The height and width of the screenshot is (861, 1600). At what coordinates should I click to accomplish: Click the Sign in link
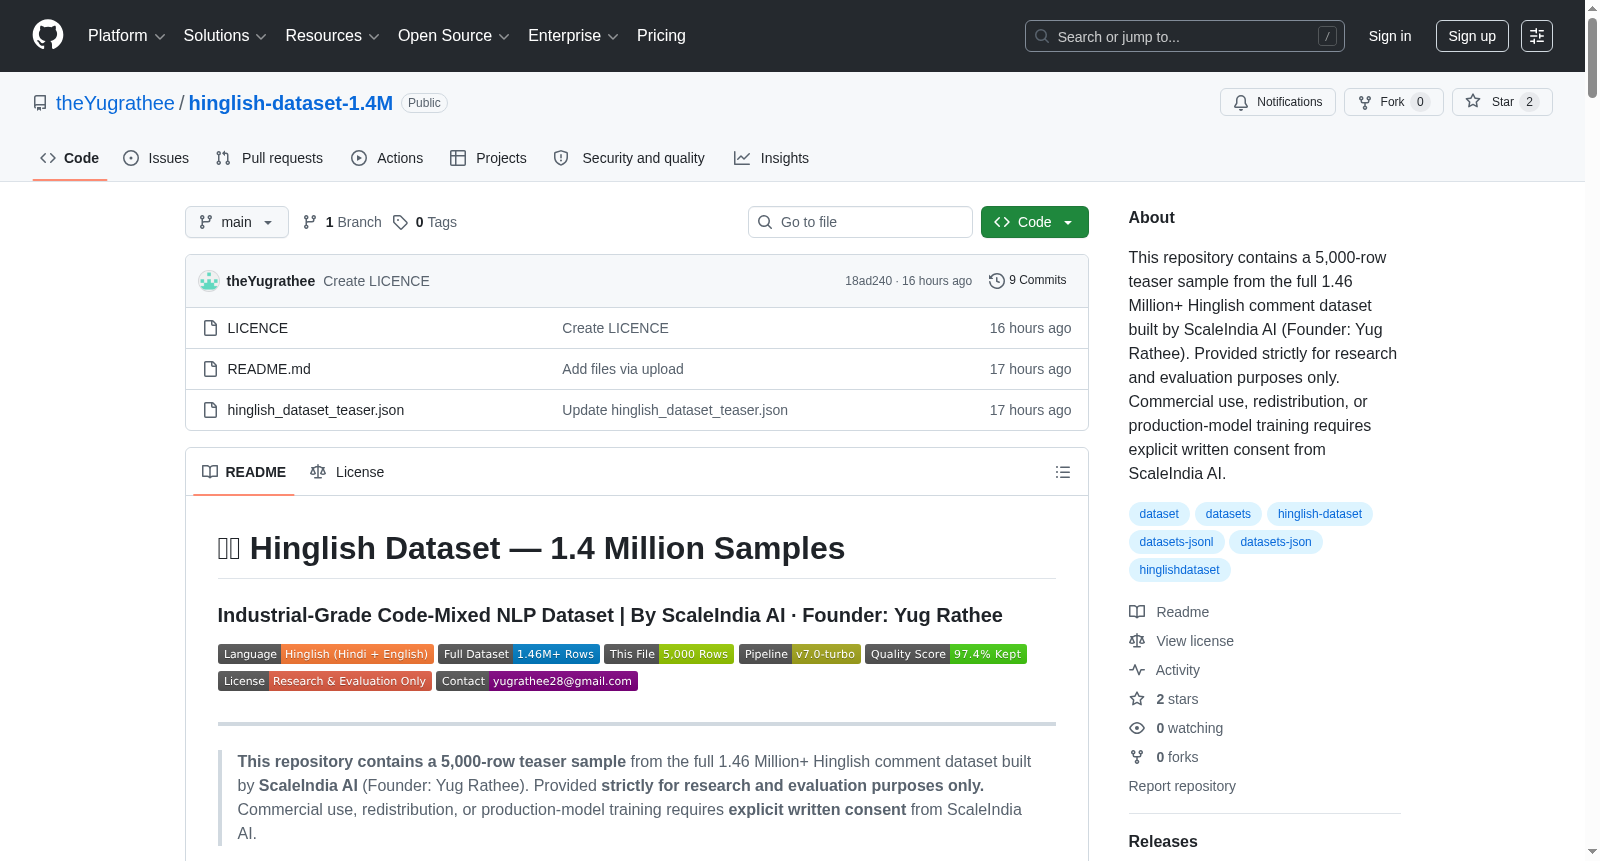[x=1390, y=36]
